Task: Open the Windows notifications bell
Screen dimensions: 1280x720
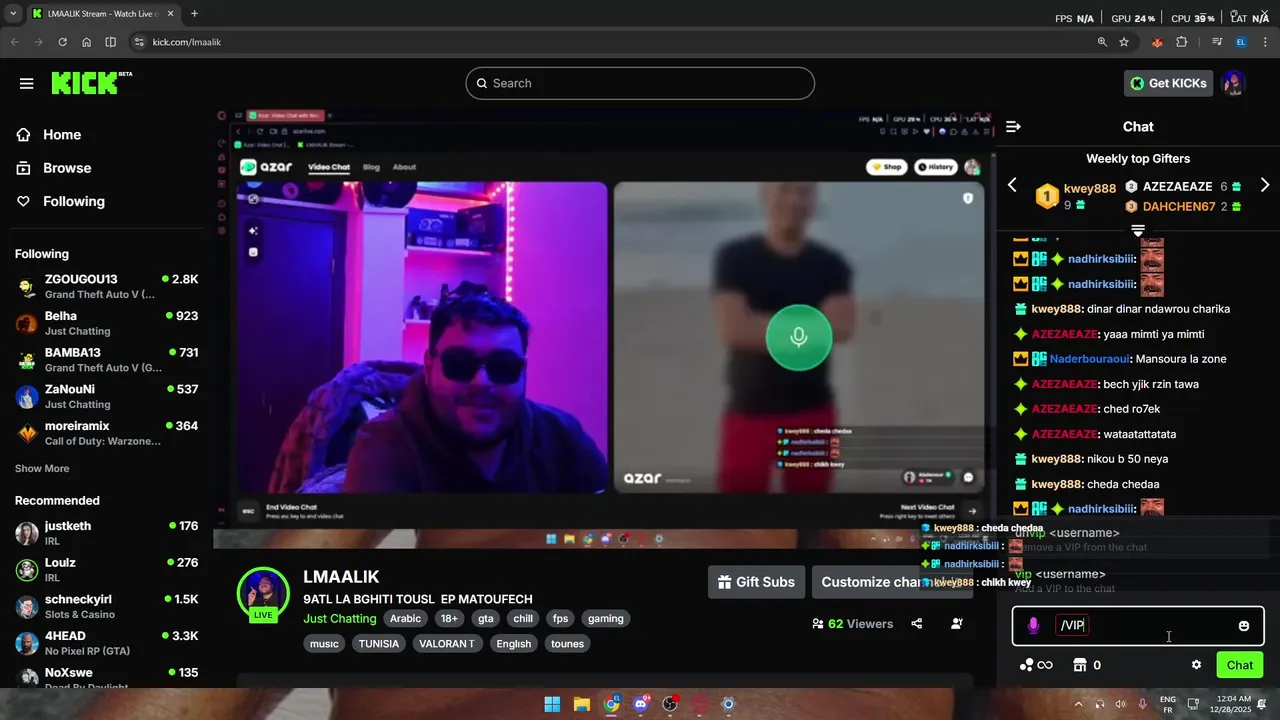Action: tap(1262, 704)
